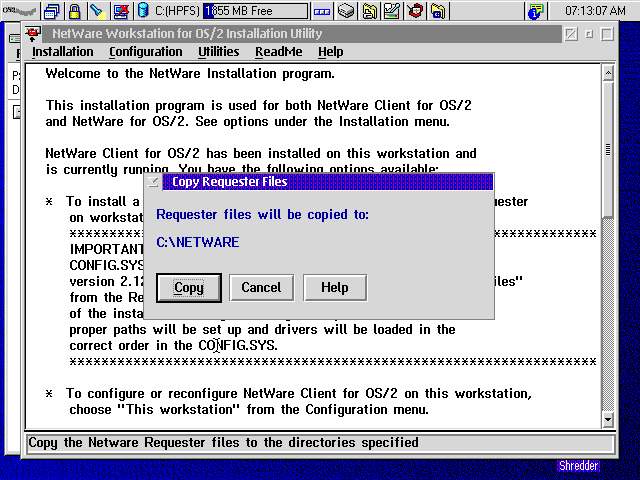Open the folder with documents icon in tray

pos(369,11)
